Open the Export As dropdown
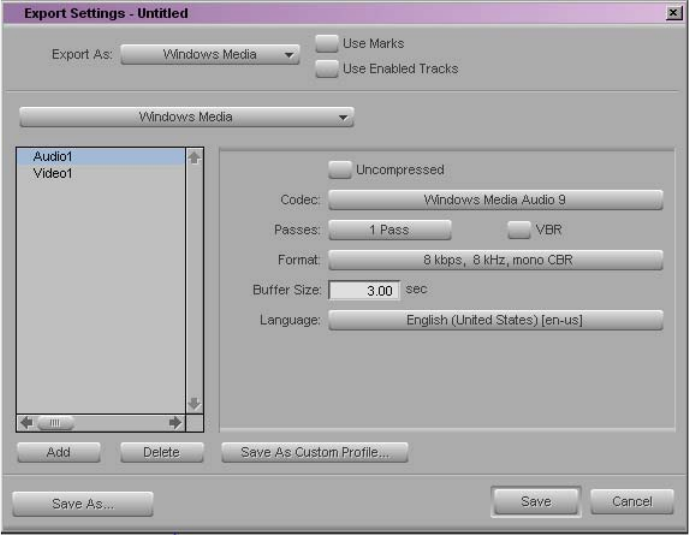This screenshot has width=689, height=535. point(210,54)
